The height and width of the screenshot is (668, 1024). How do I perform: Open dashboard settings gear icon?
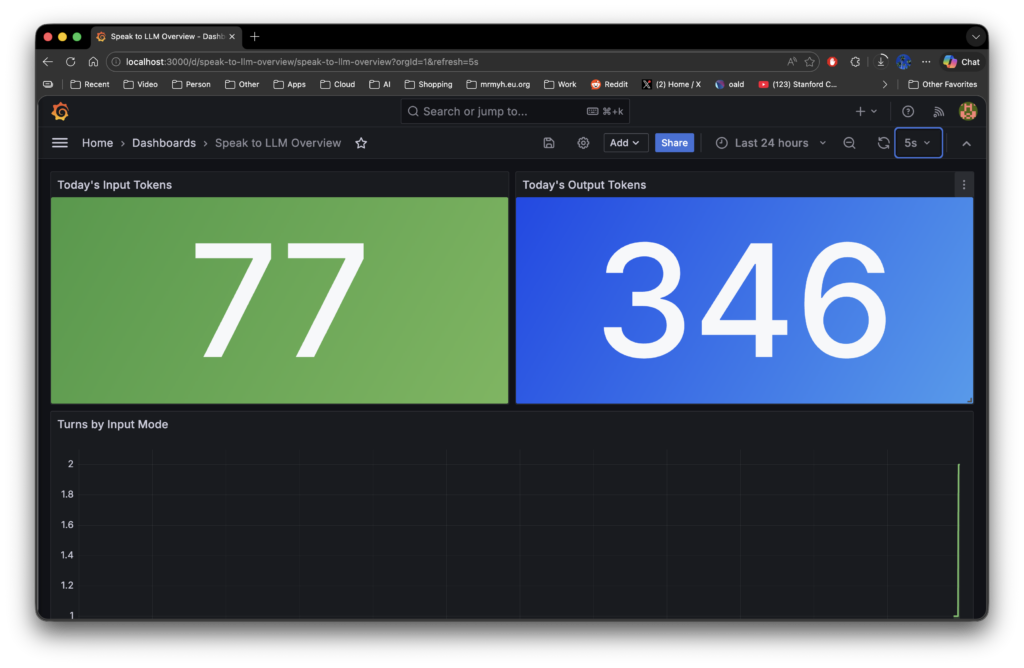[x=583, y=143]
